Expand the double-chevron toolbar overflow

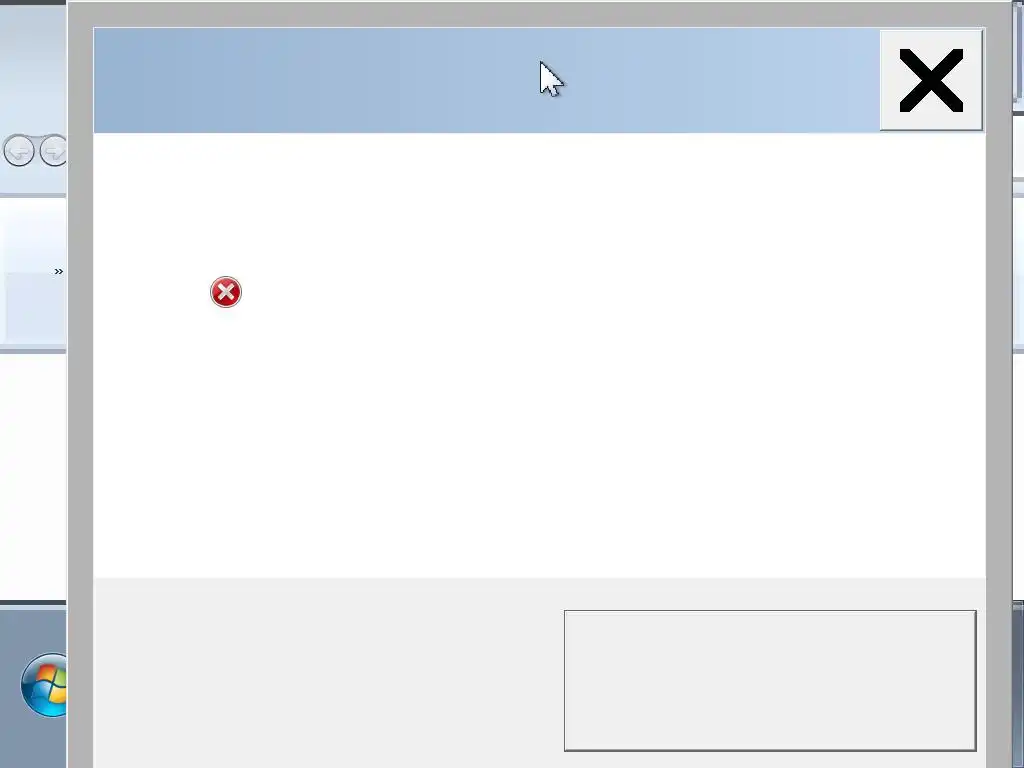pyautogui.click(x=59, y=271)
